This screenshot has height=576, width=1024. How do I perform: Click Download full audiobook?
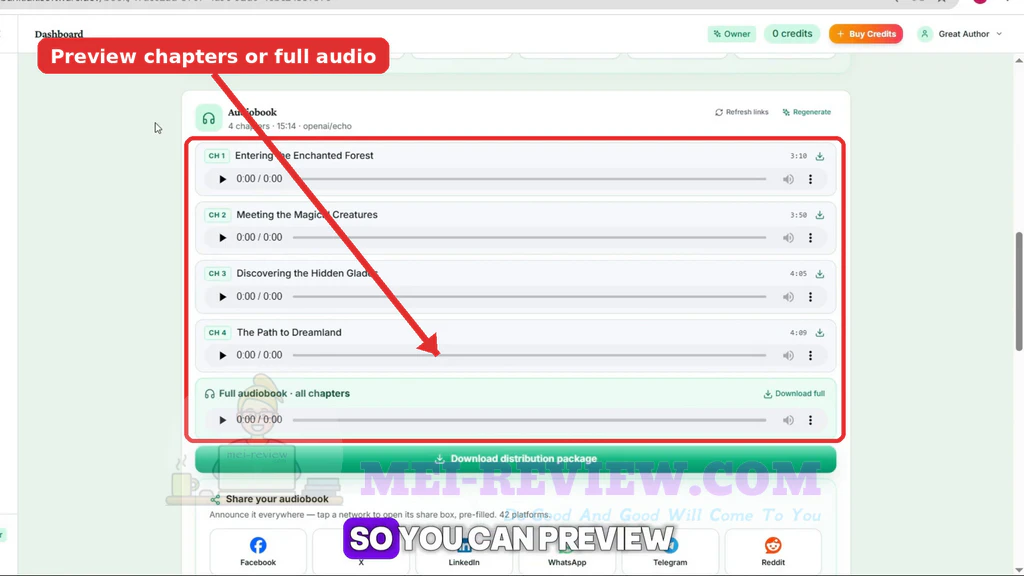coord(794,394)
